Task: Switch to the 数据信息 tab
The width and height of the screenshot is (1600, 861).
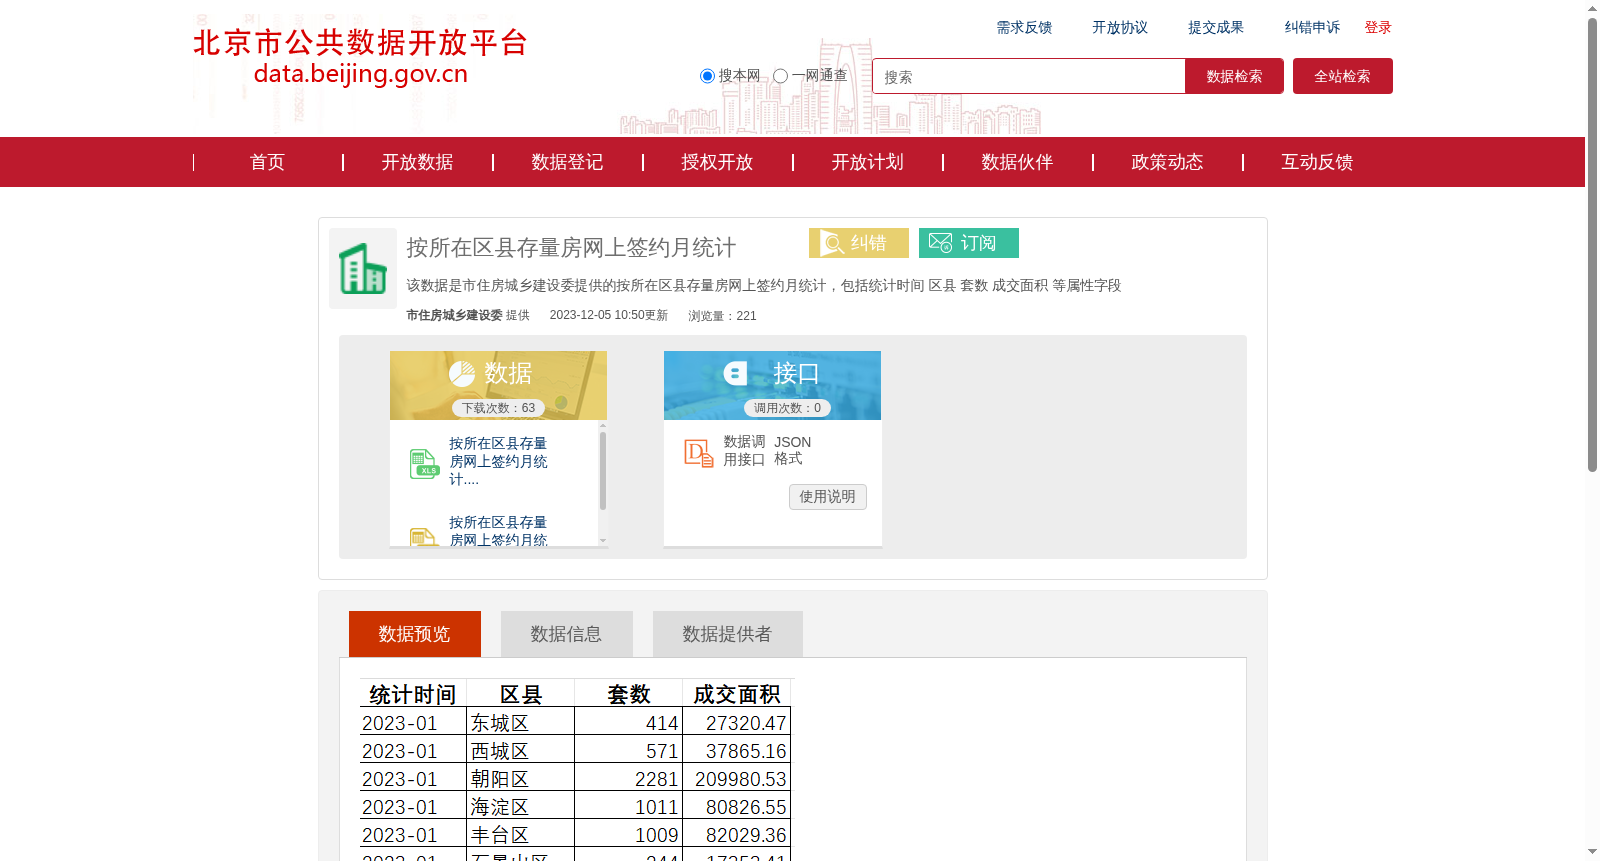Action: point(567,634)
